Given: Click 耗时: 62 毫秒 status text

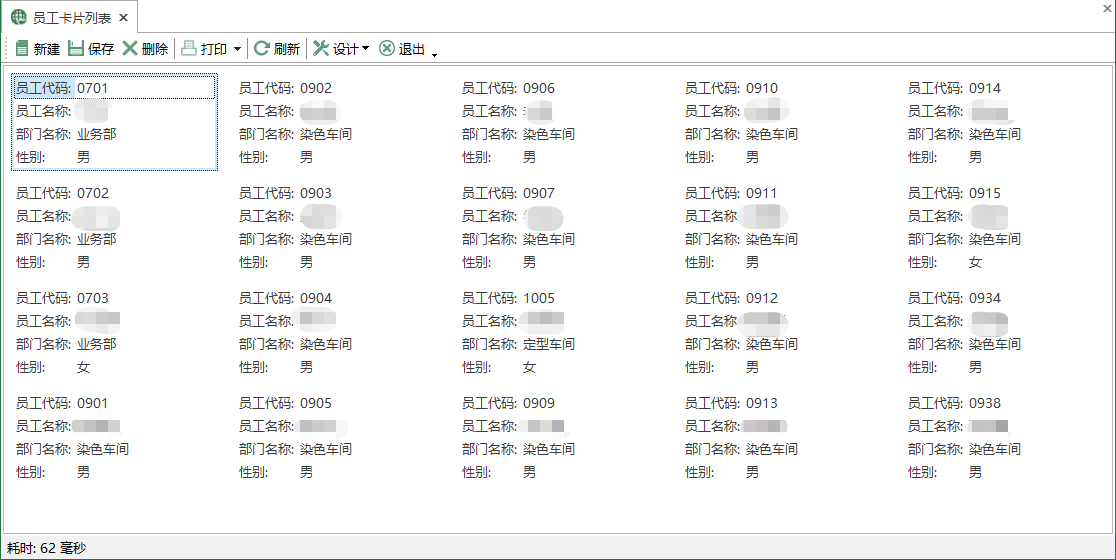Looking at the screenshot, I should (46, 548).
